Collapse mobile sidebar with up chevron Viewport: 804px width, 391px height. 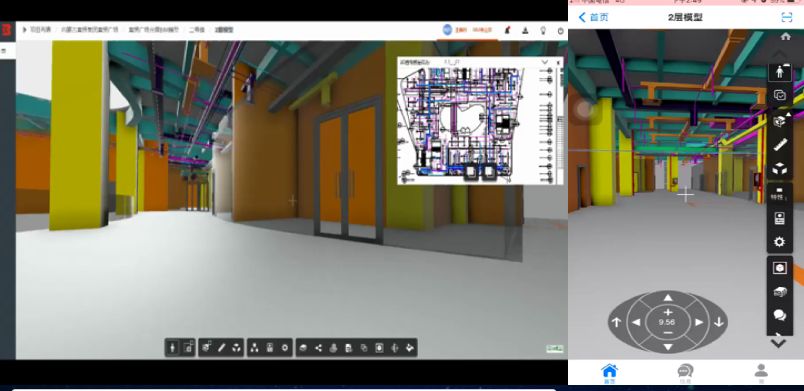coord(779,54)
